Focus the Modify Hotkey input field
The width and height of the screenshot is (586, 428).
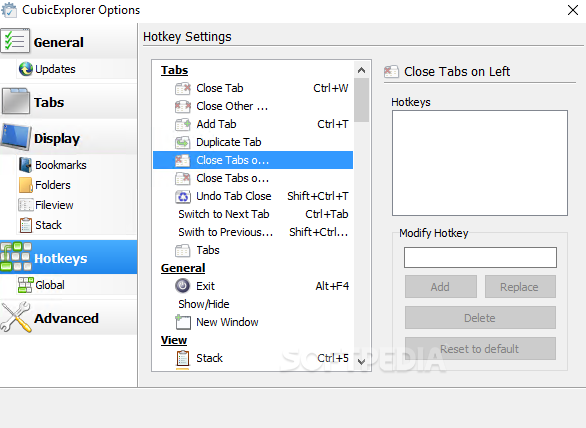click(480, 257)
